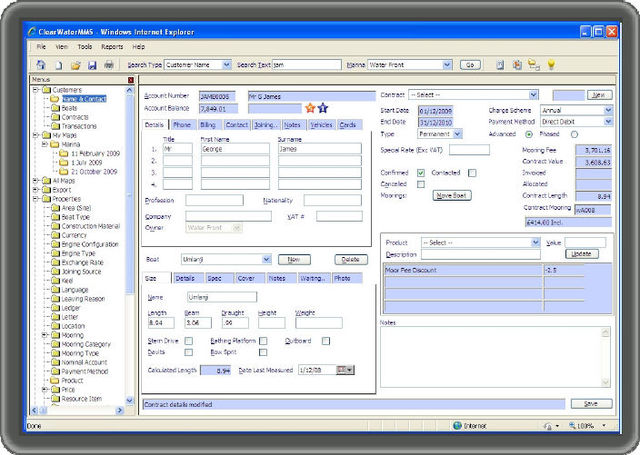Toggle the Confirmed checkbox

[421, 173]
